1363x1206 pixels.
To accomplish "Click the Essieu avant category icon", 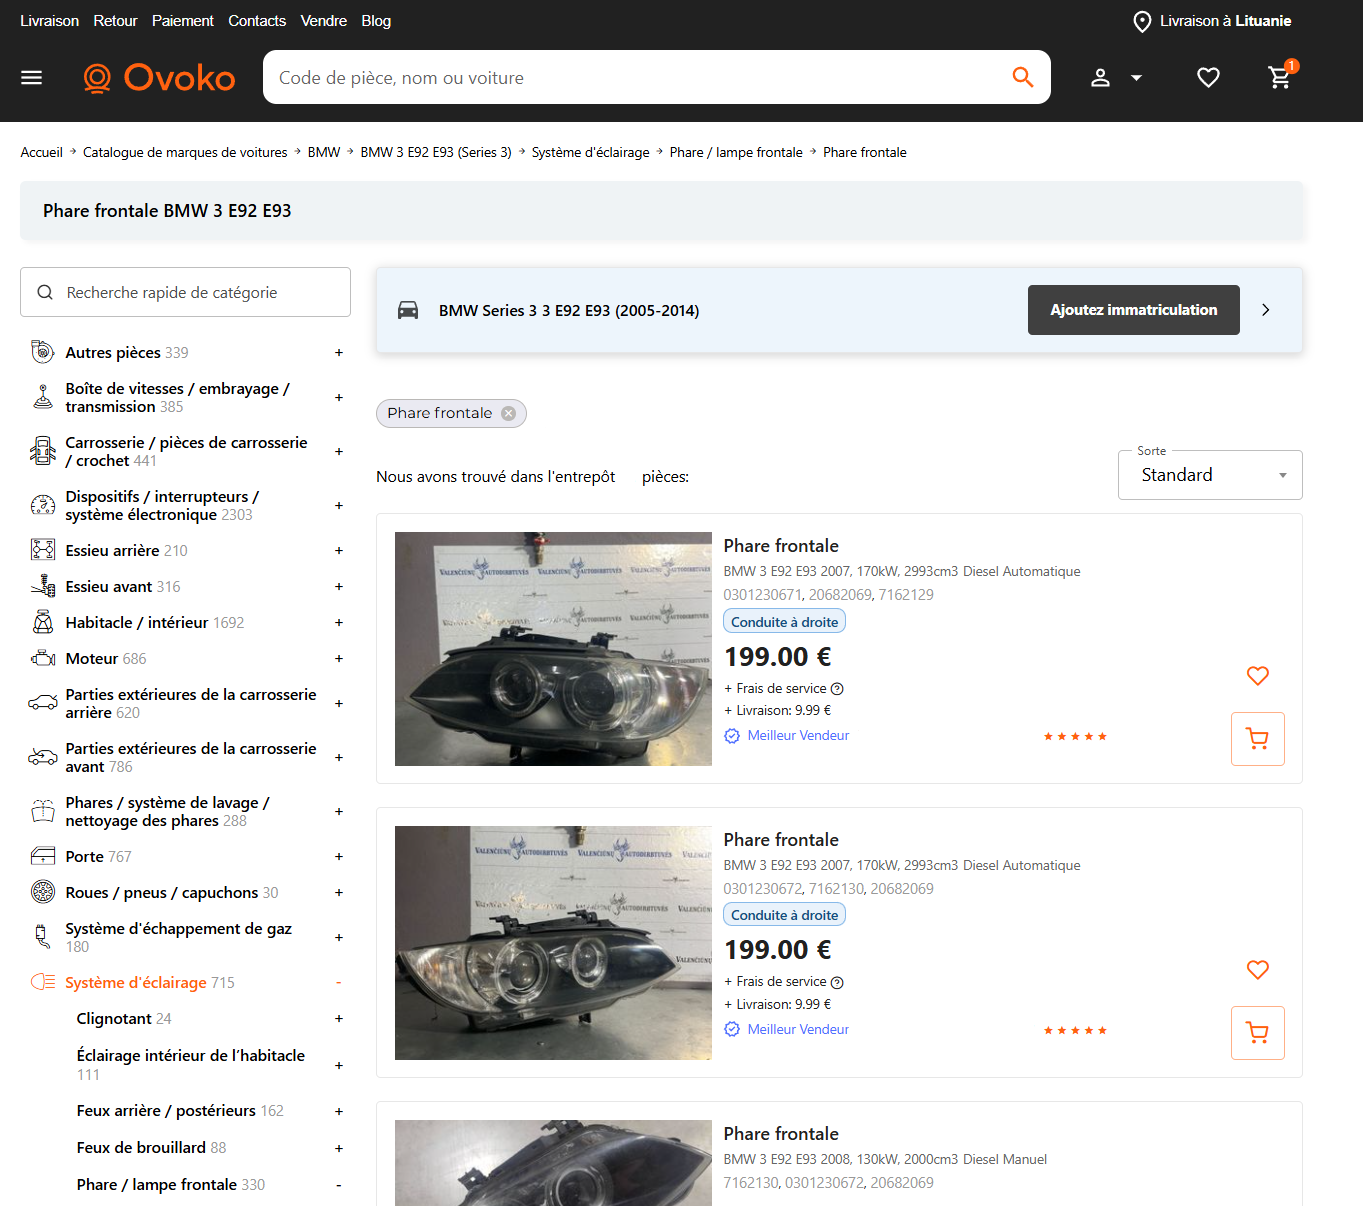I will (x=43, y=586).
